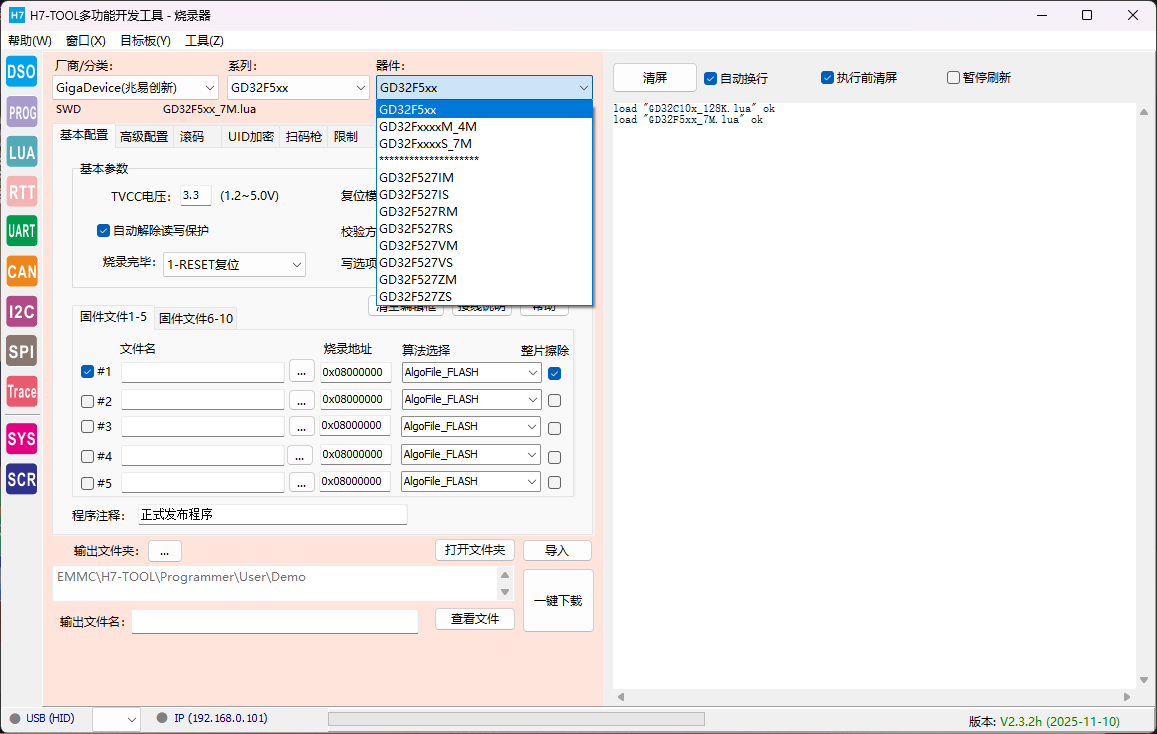Expand the 厂商/分类 GigaDevice dropdown
The width and height of the screenshot is (1157, 734).
click(135, 88)
